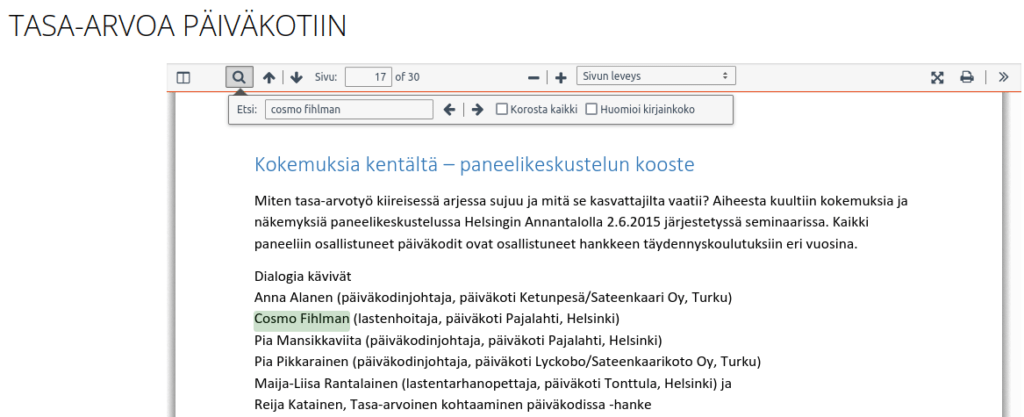Click the Etsi search text field

click(x=349, y=109)
